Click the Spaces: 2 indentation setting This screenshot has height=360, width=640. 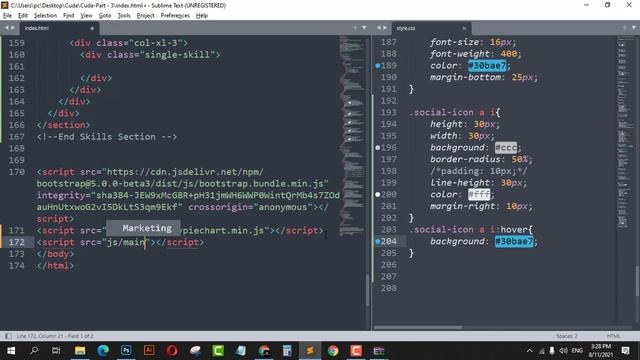567,336
